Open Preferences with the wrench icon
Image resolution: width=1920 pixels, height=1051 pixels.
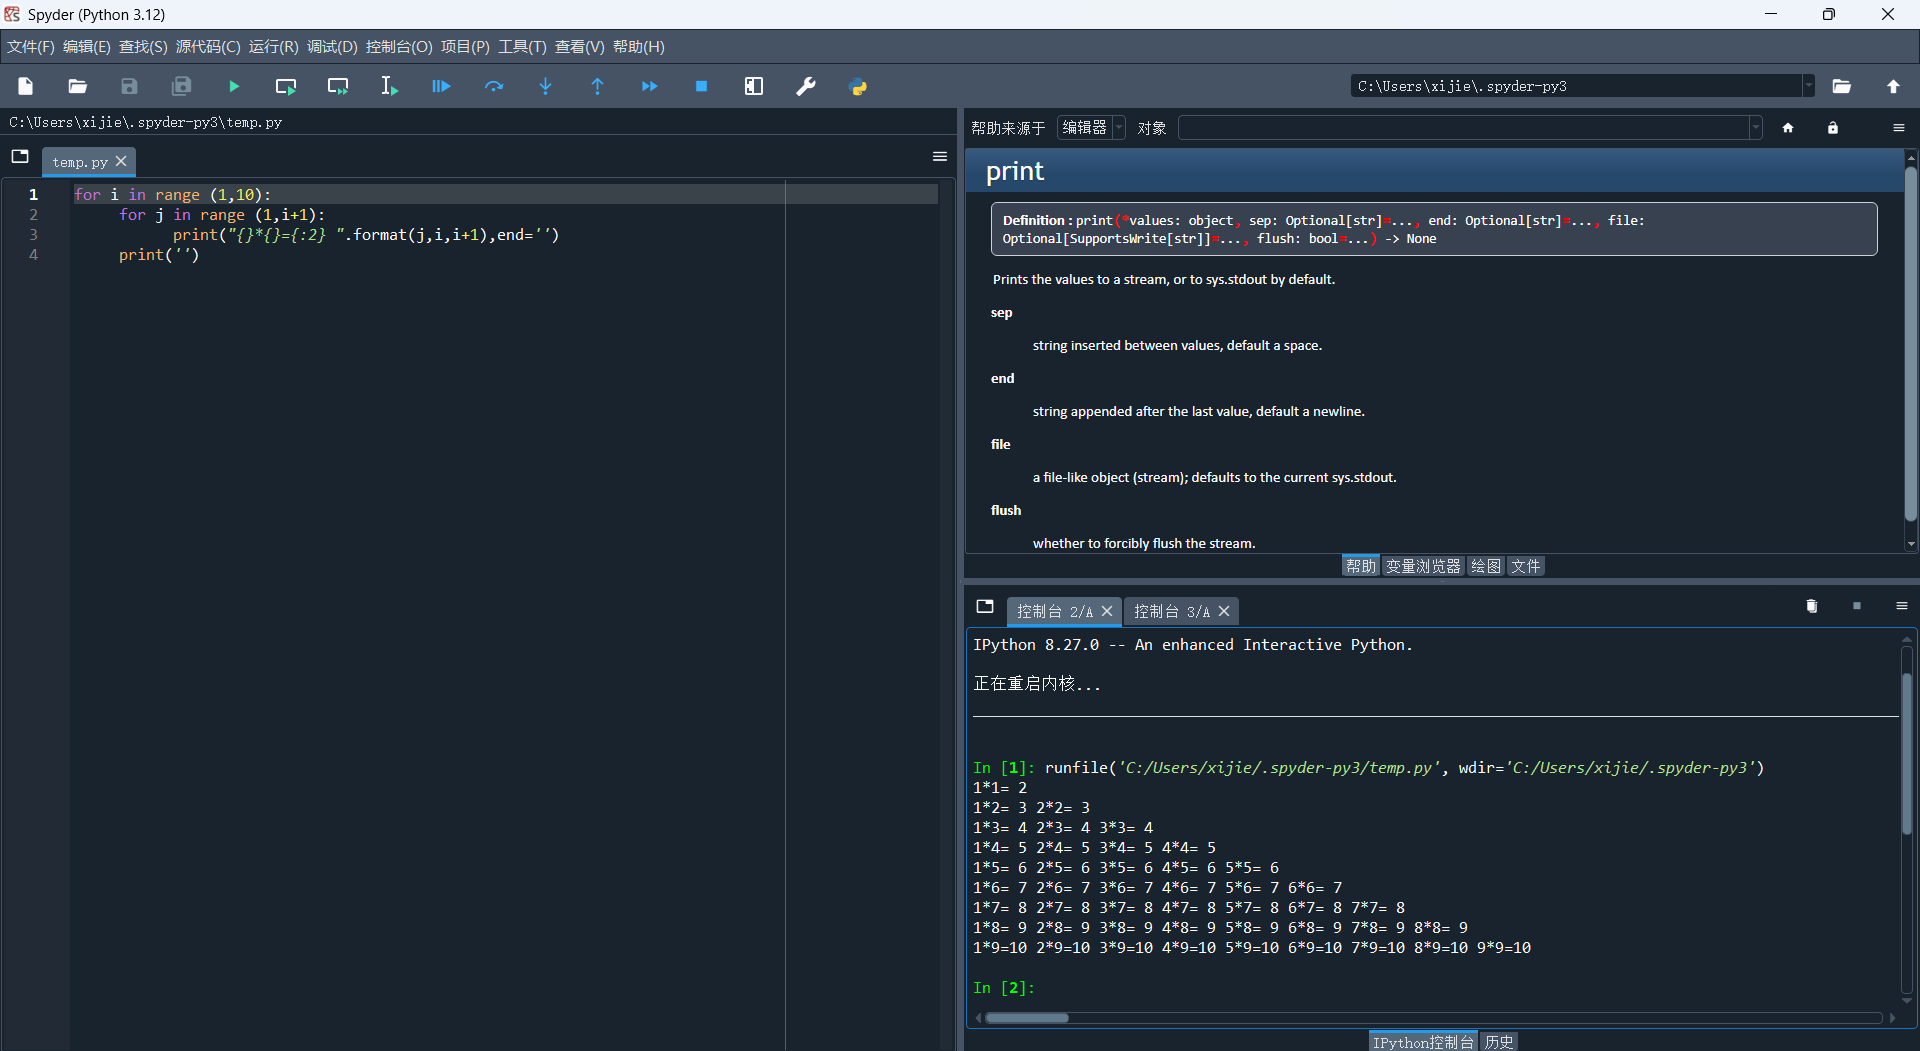pyautogui.click(x=806, y=87)
